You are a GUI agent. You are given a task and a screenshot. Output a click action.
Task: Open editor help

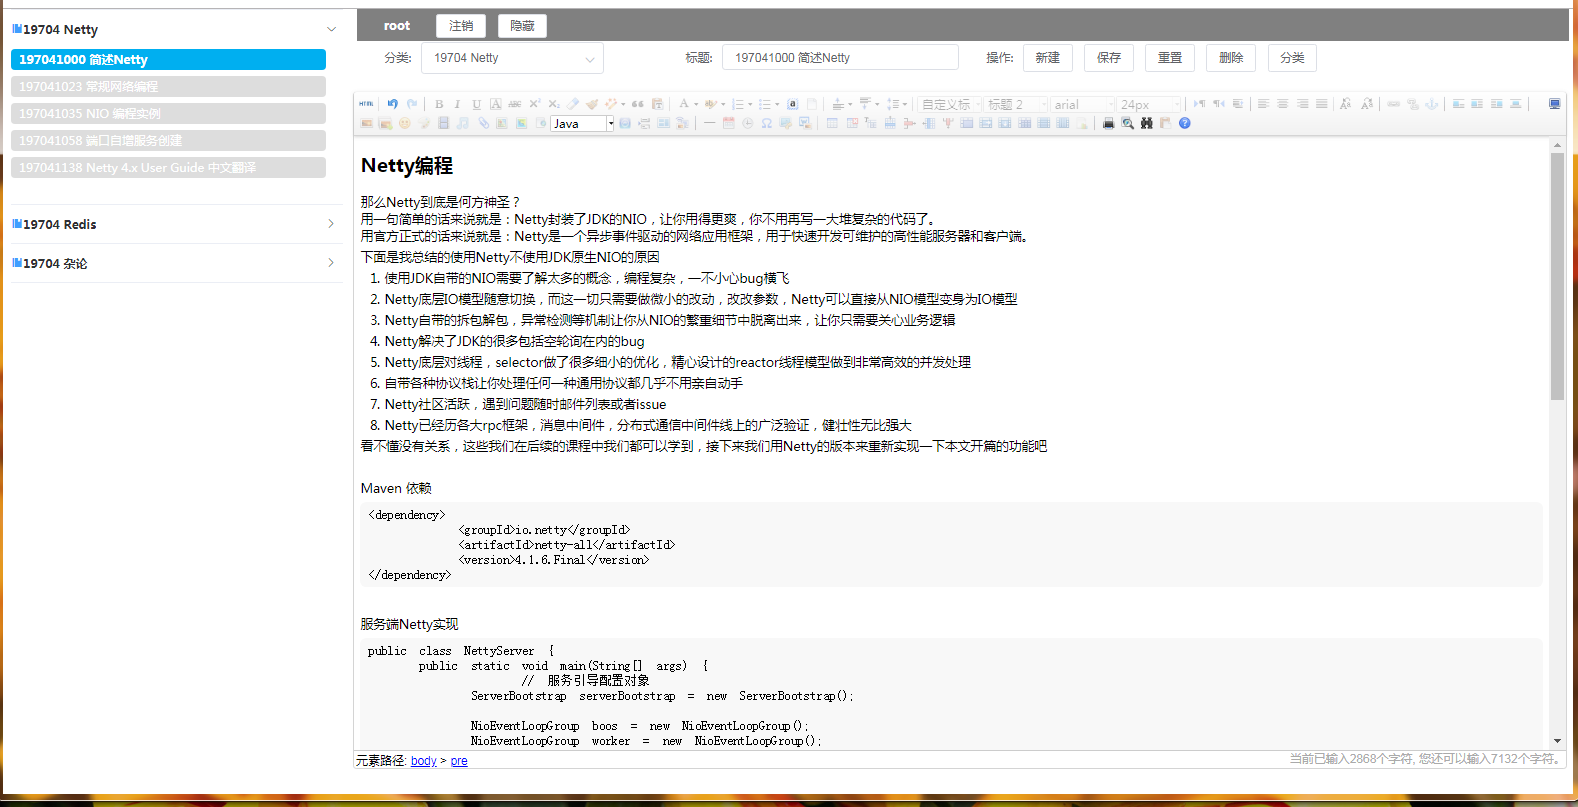click(x=1184, y=123)
